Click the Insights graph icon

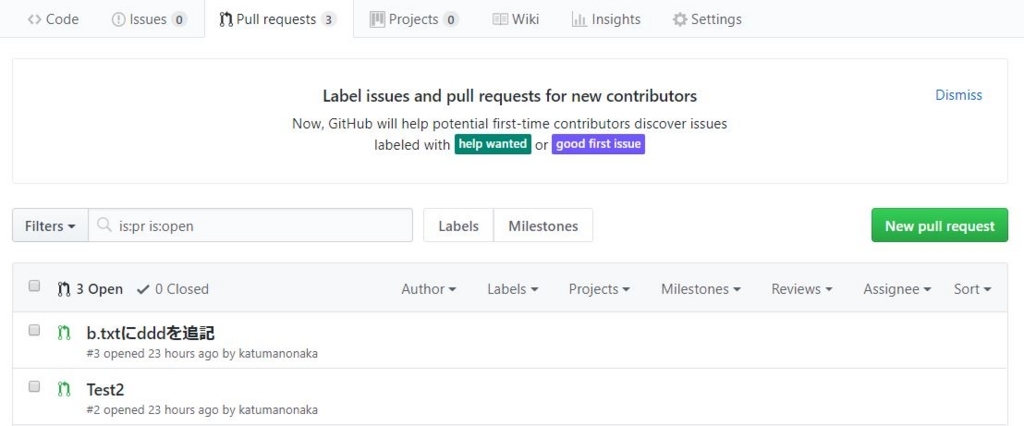coord(579,19)
